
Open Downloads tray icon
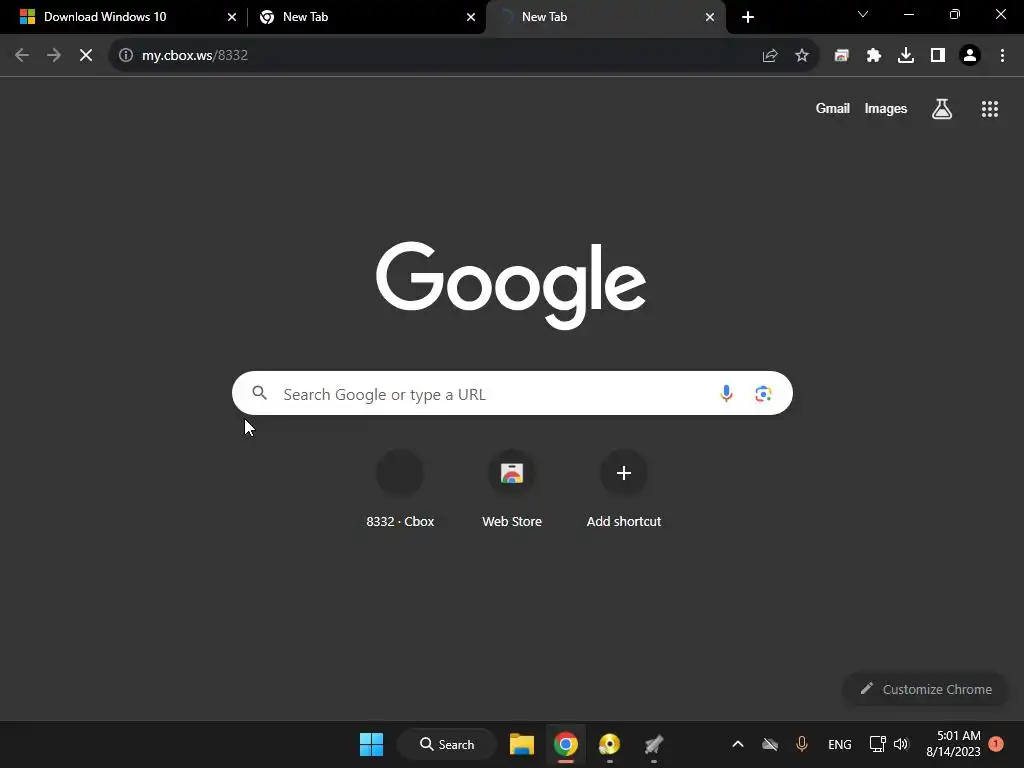coord(906,56)
